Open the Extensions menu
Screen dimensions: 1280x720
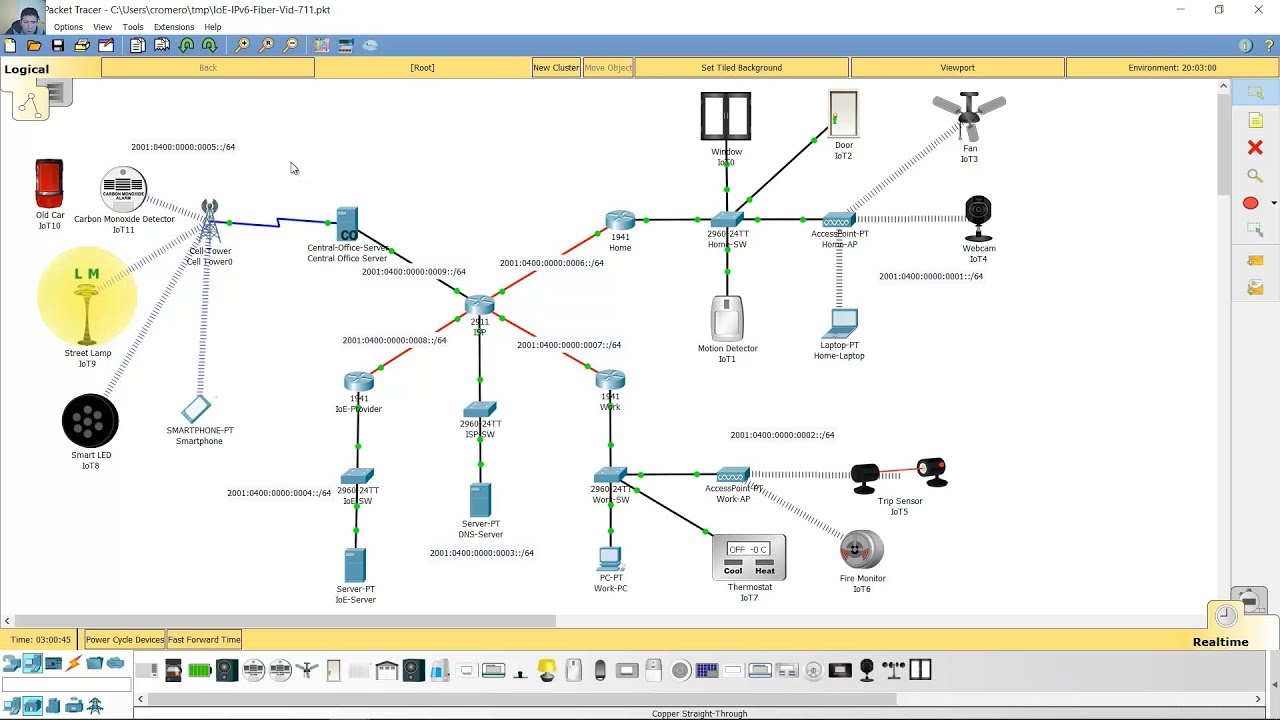pos(174,27)
